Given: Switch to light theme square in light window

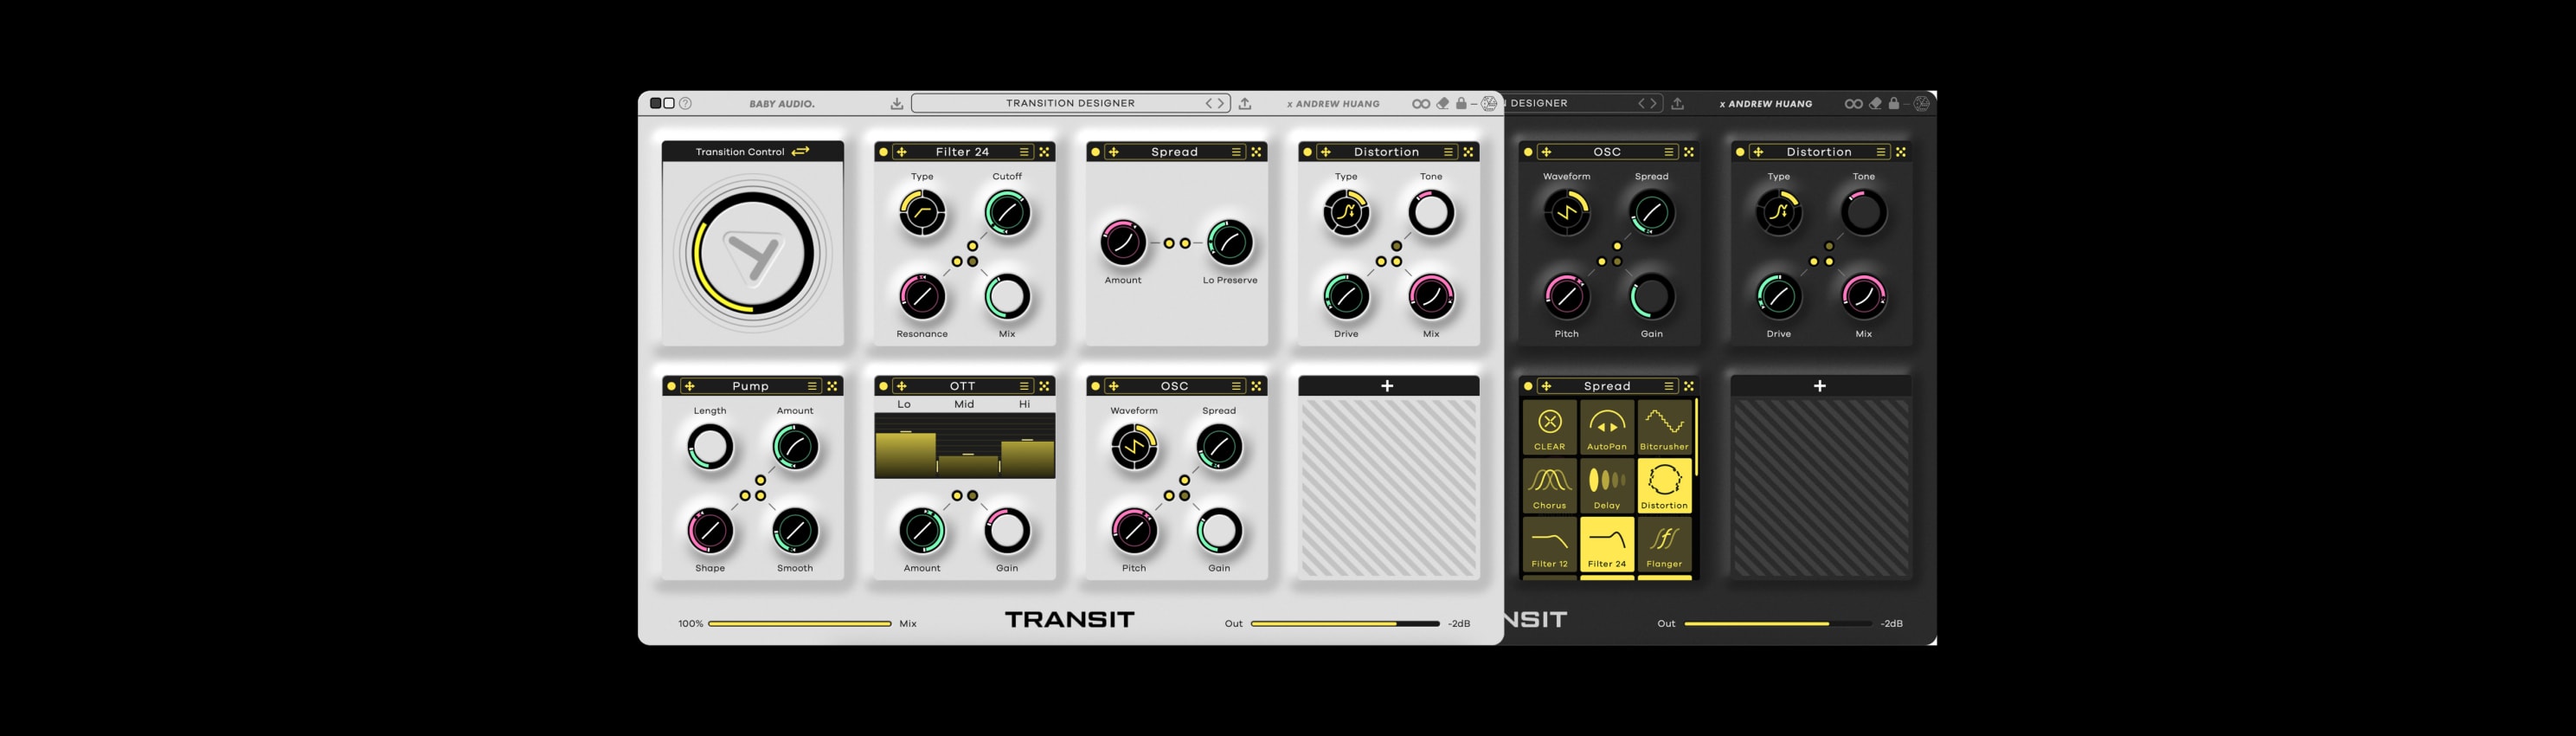Looking at the screenshot, I should pos(670,103).
